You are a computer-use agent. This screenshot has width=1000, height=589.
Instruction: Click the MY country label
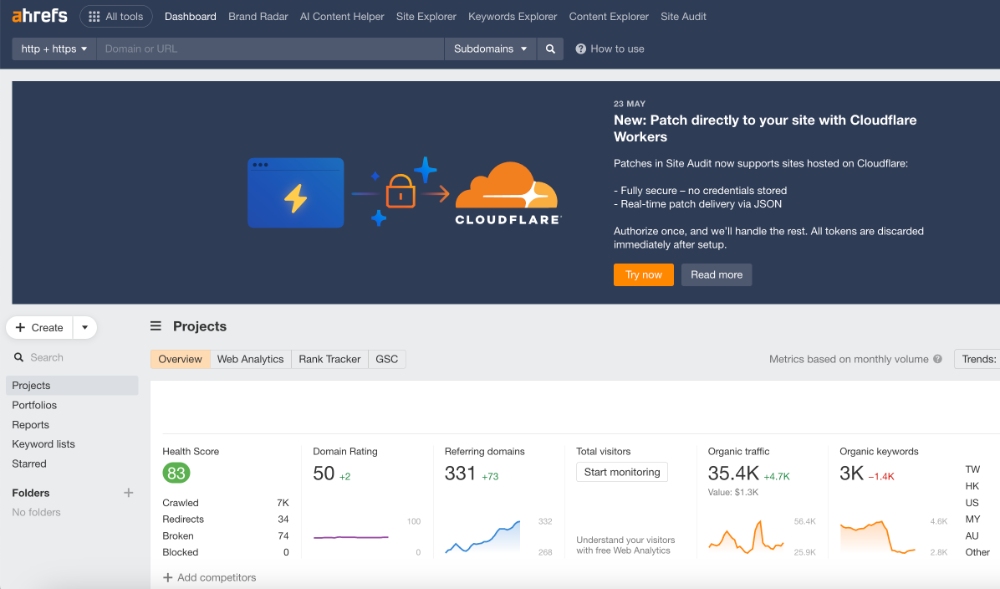pos(973,519)
